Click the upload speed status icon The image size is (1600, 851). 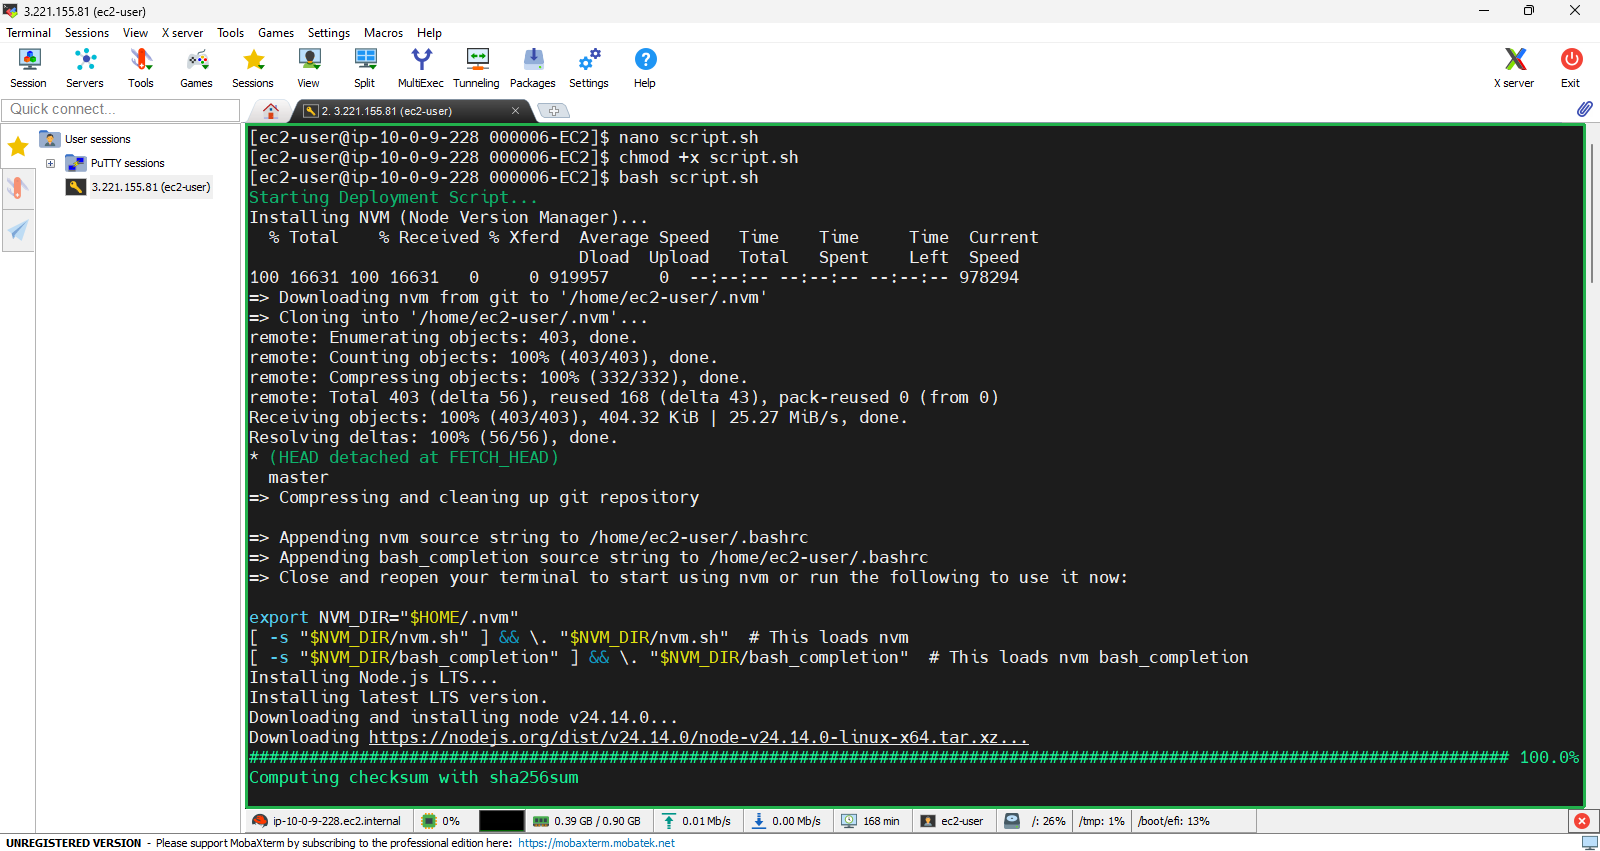point(669,821)
